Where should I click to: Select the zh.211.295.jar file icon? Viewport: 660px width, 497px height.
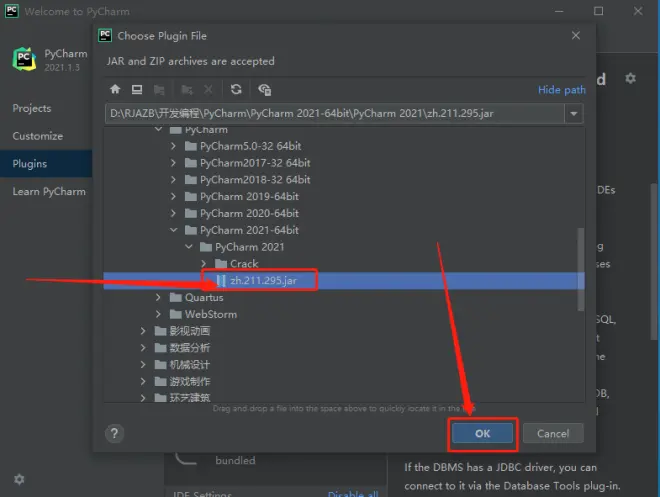221,281
